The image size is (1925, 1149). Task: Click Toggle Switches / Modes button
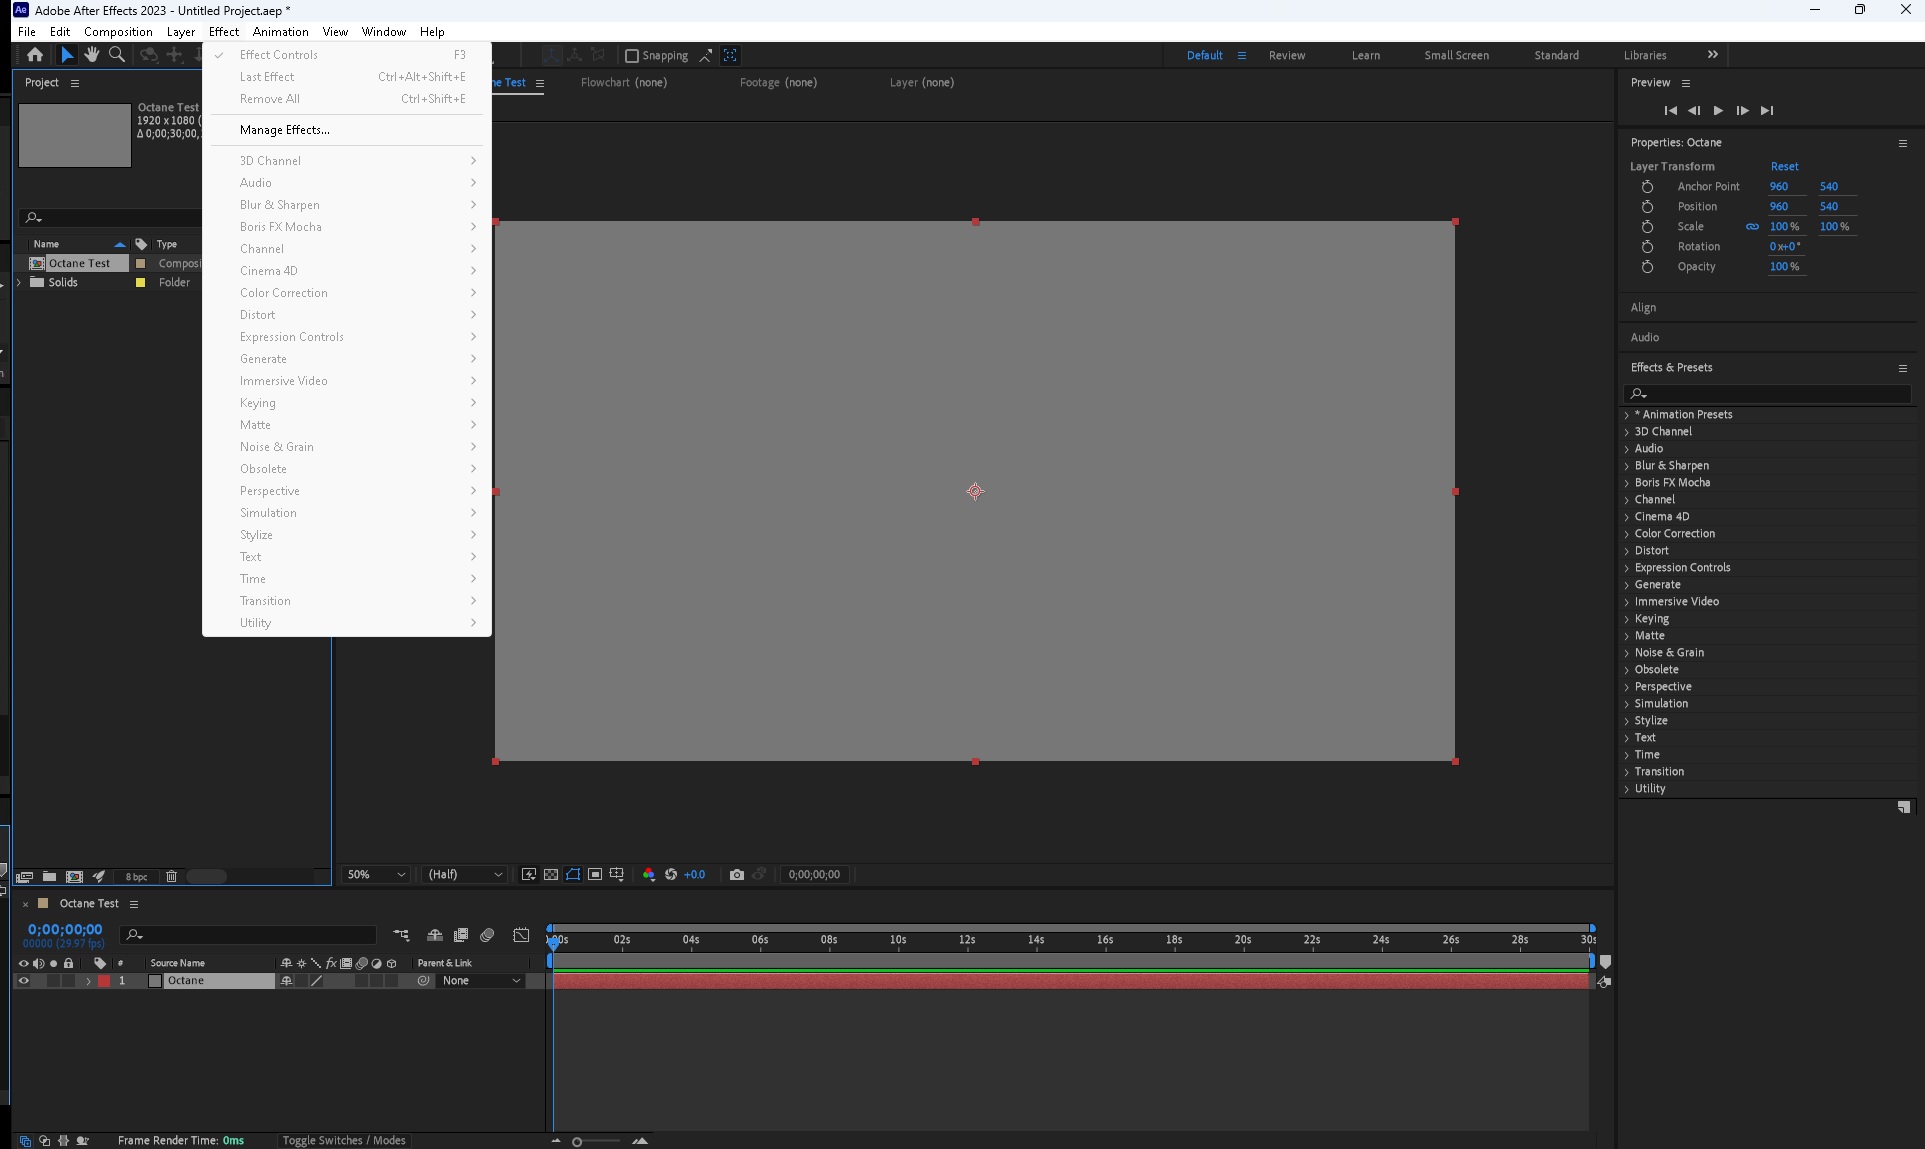coord(343,1140)
